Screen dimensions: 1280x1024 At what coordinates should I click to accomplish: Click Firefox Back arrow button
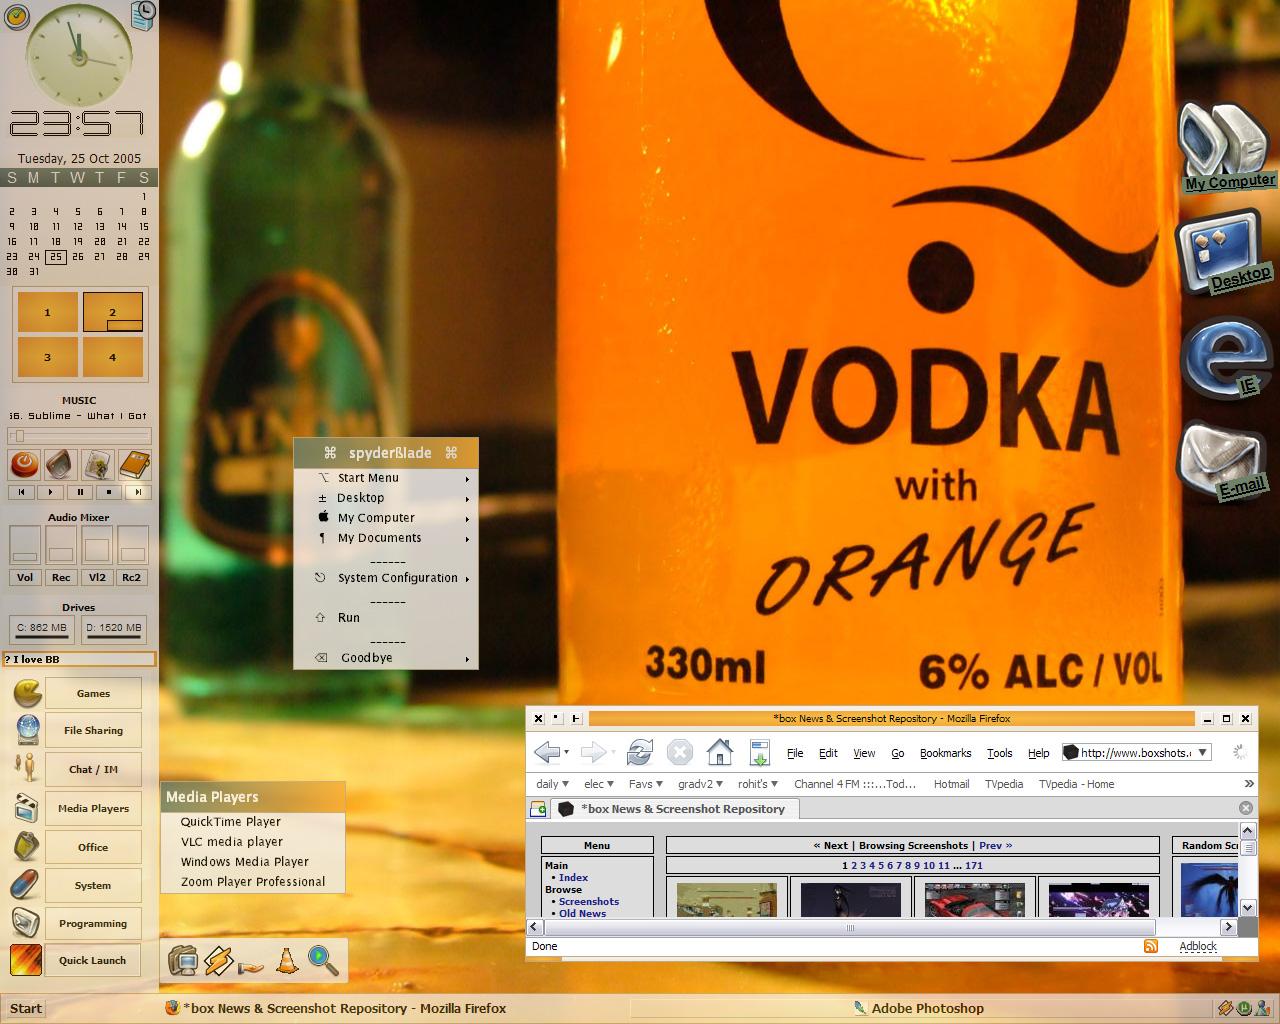tap(547, 752)
